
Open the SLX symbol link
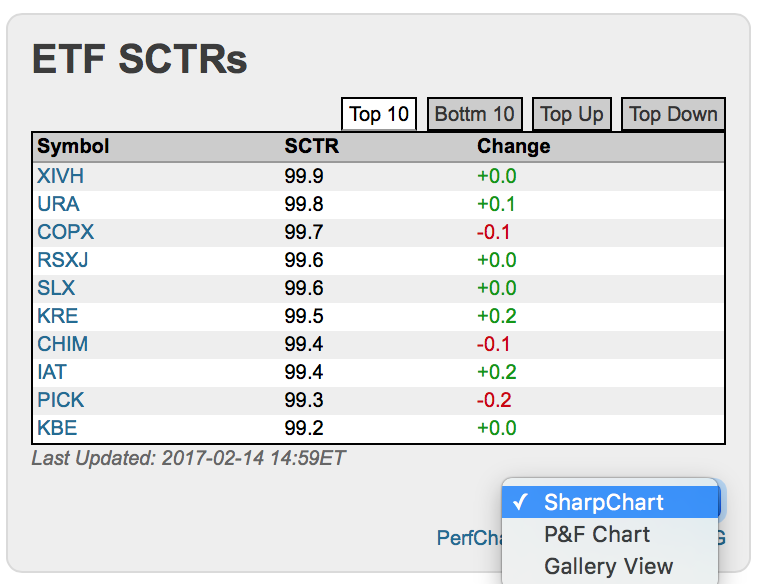pos(56,288)
